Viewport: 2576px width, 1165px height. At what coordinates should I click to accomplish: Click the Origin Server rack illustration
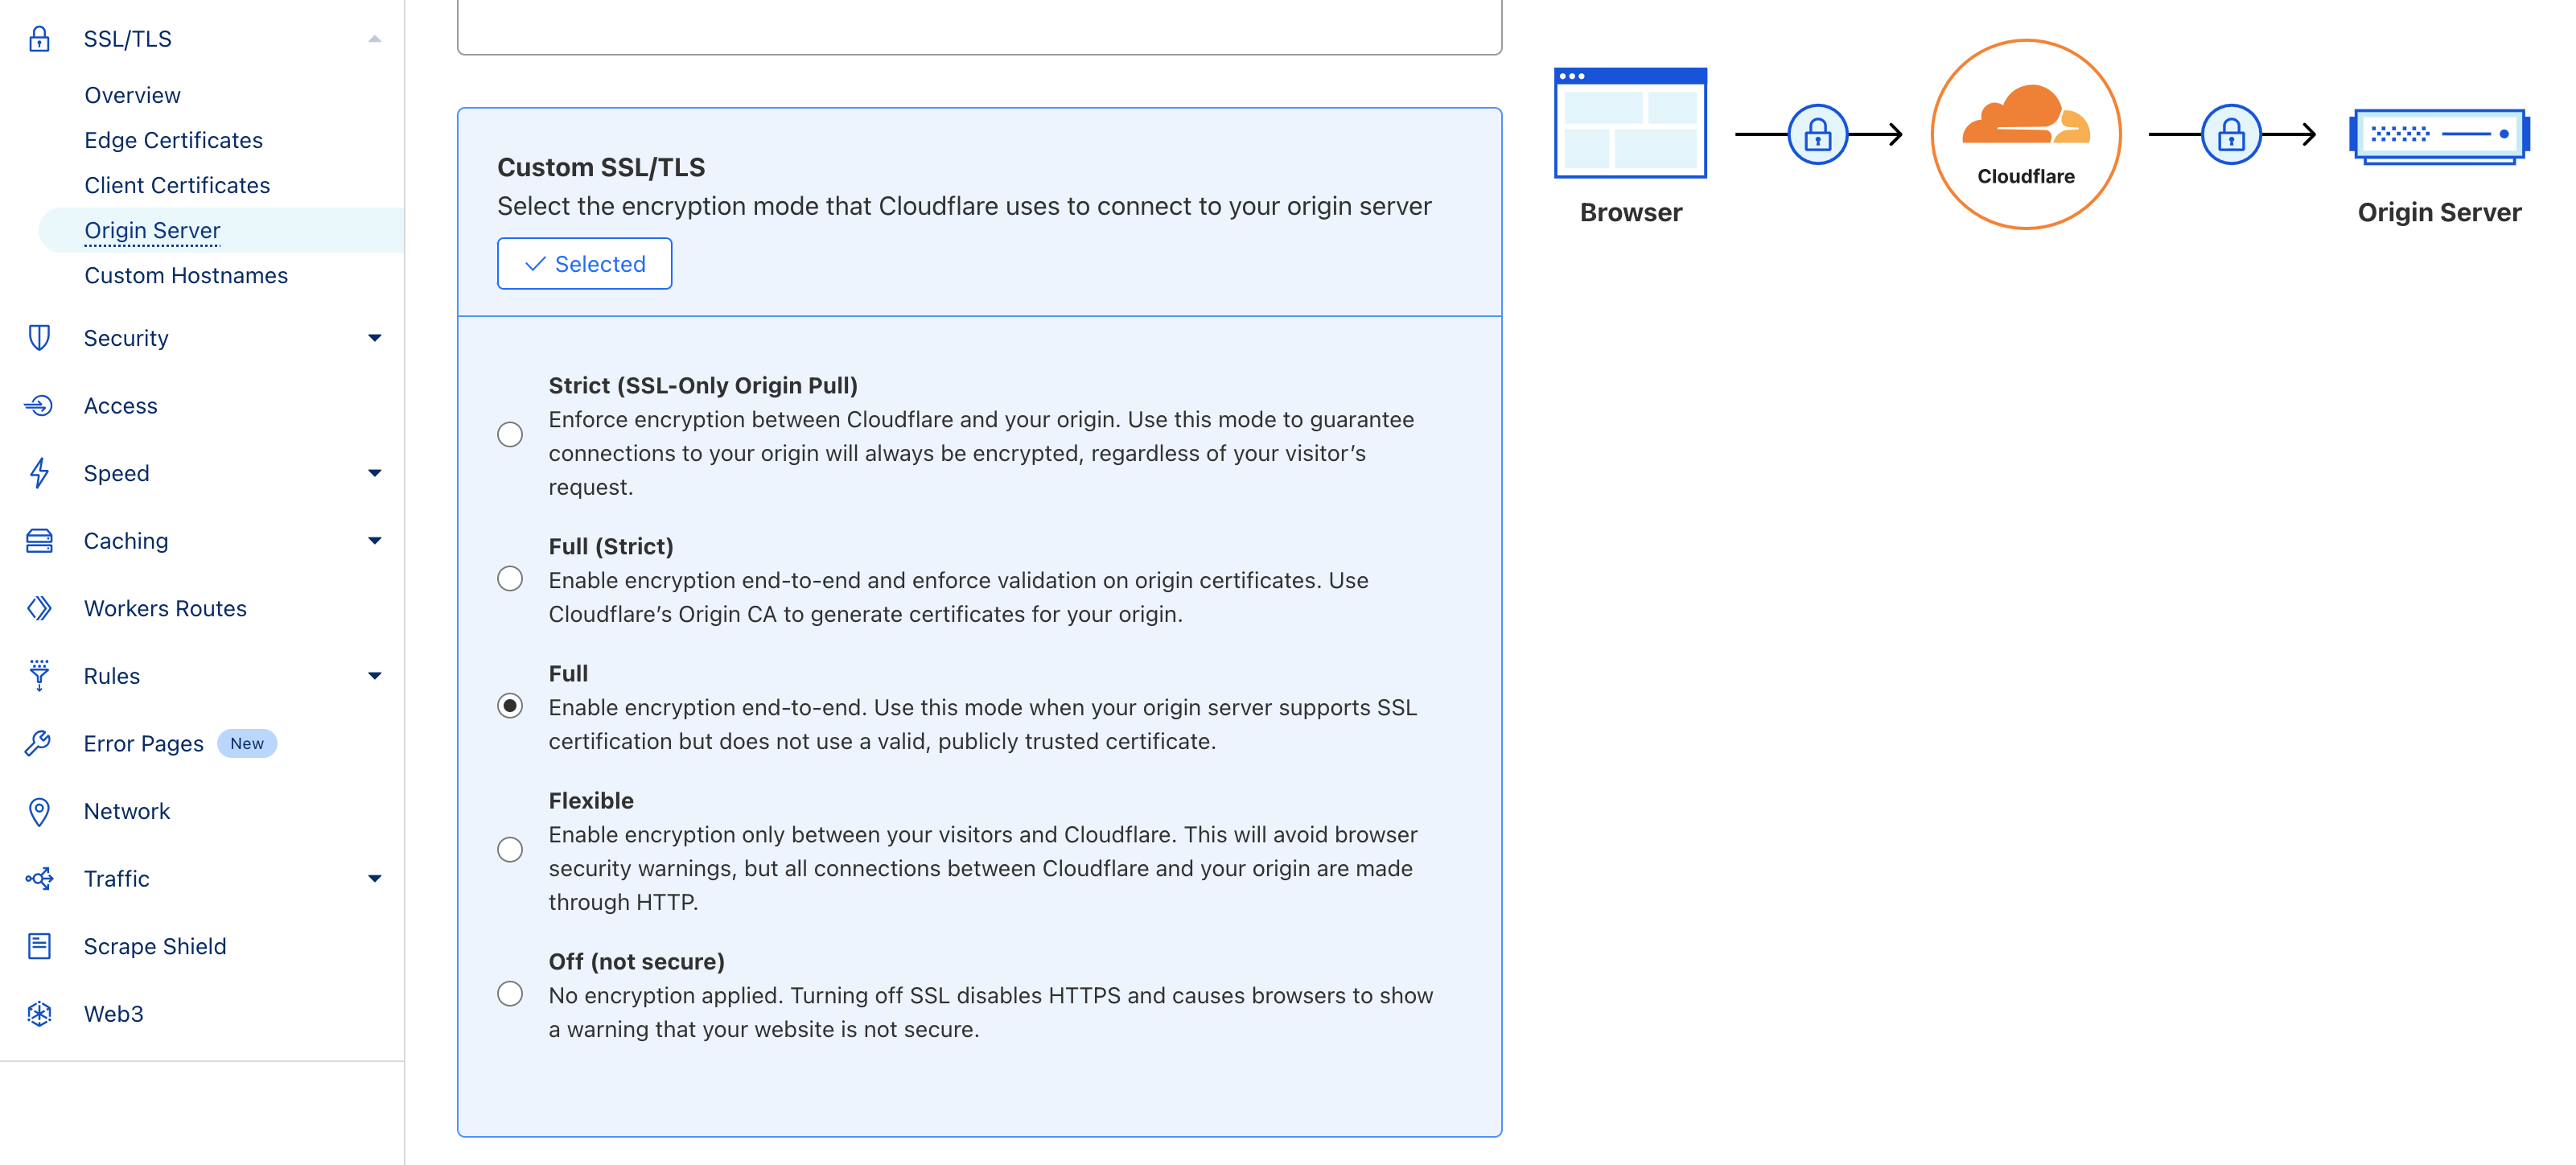(x=2439, y=135)
